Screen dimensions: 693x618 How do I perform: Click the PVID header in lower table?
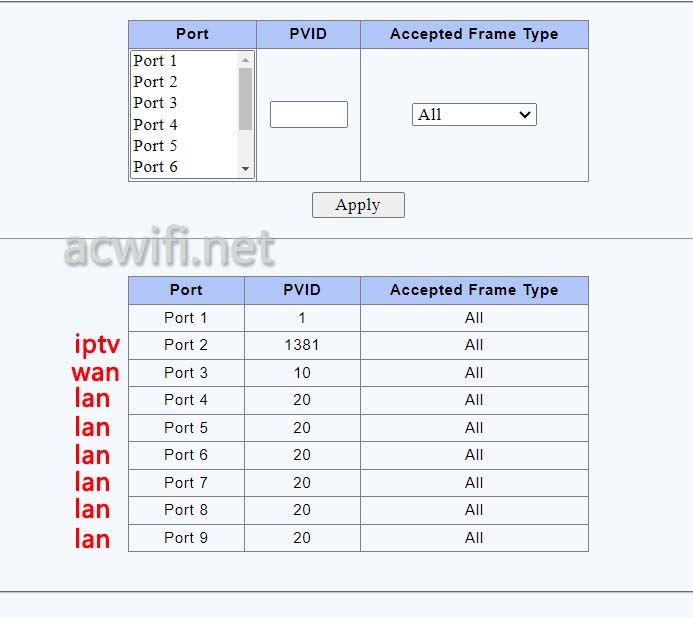click(302, 290)
